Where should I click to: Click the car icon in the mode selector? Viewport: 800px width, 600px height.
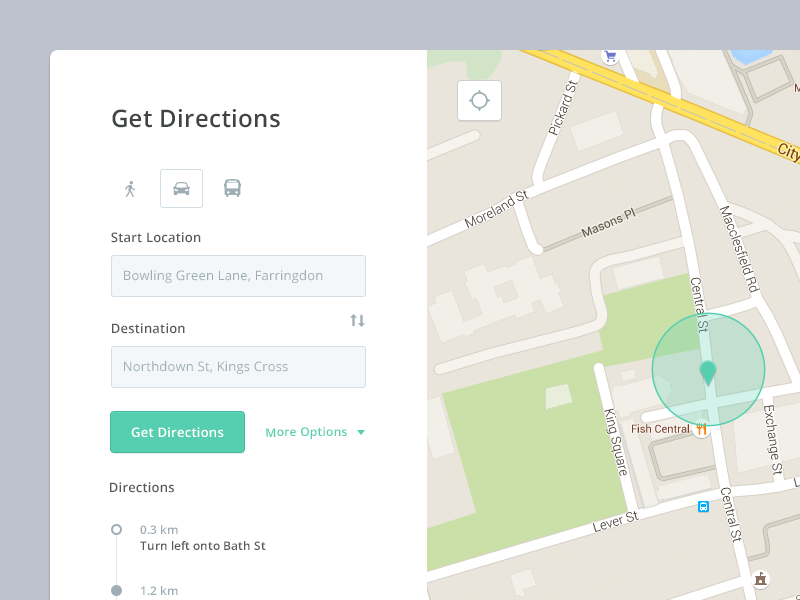tap(181, 188)
